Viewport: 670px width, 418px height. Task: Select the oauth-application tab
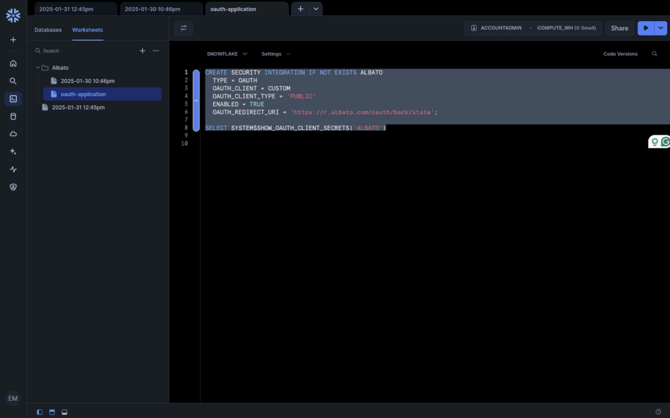click(247, 9)
